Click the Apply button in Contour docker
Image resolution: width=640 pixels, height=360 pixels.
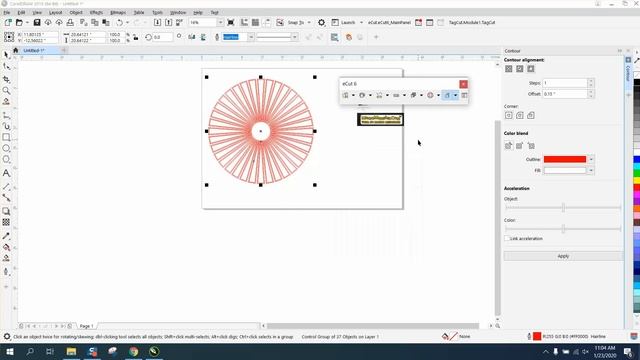coord(563,256)
